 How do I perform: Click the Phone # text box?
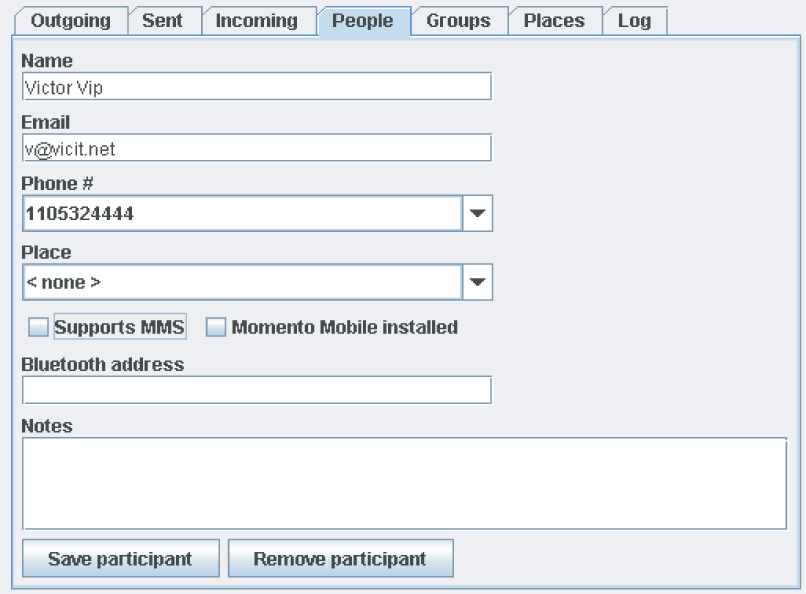click(241, 213)
